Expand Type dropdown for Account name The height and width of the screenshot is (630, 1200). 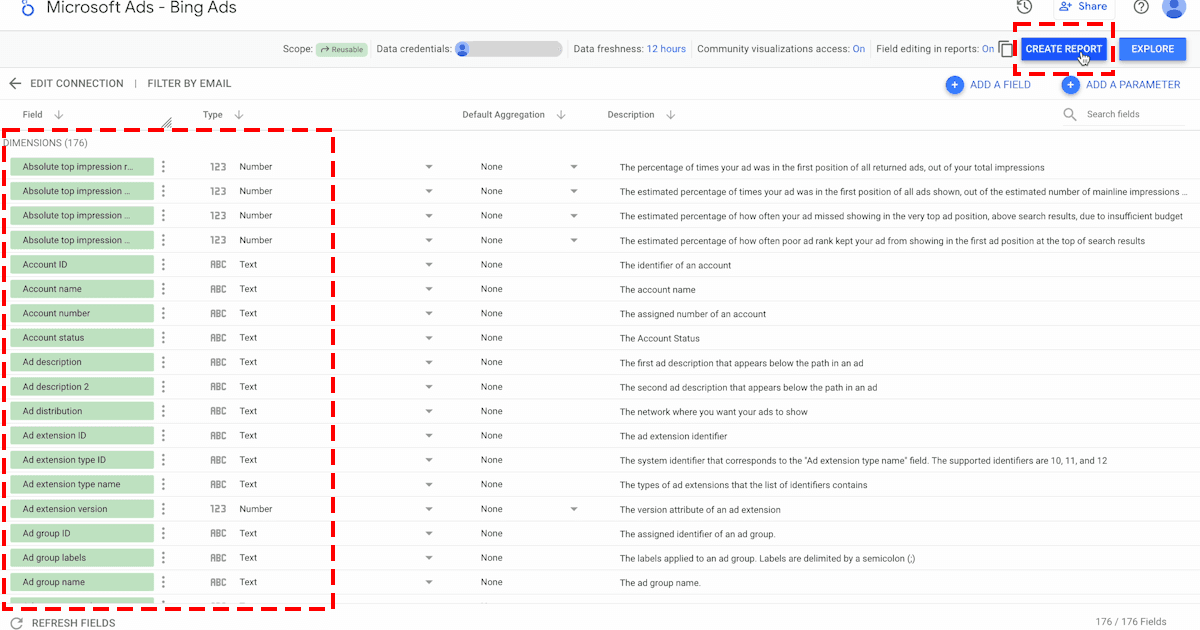428,289
